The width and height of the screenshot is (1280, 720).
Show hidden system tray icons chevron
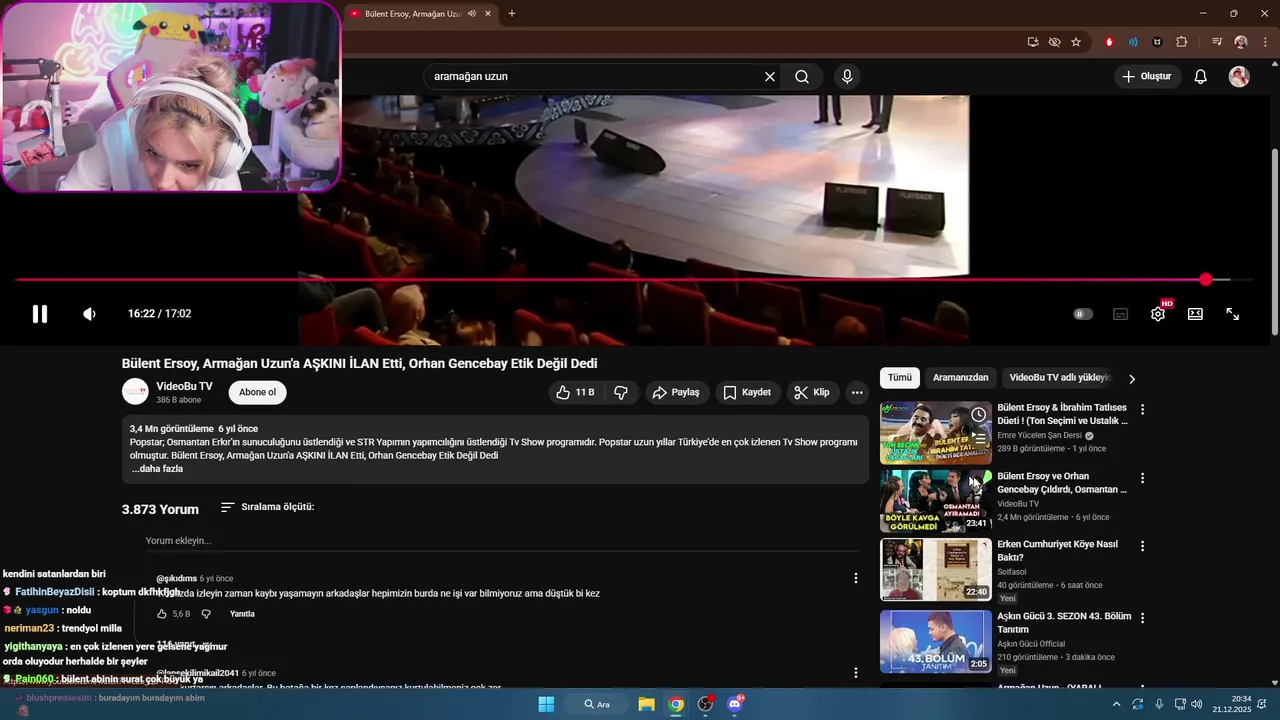tap(1116, 704)
